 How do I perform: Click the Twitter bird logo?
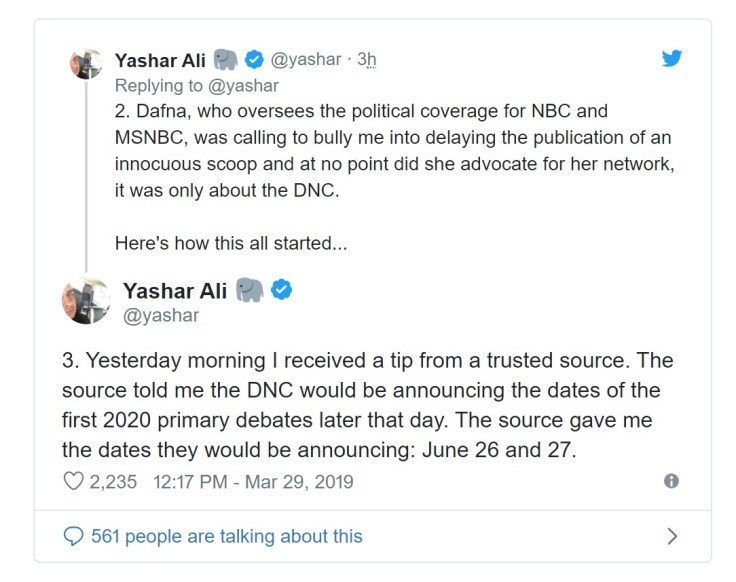(672, 58)
